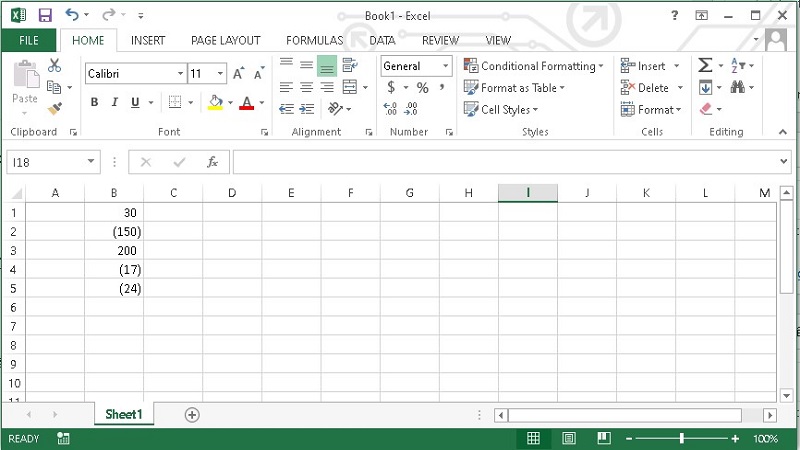Click the Insert cells button
This screenshot has width=800, height=450.
point(643,66)
